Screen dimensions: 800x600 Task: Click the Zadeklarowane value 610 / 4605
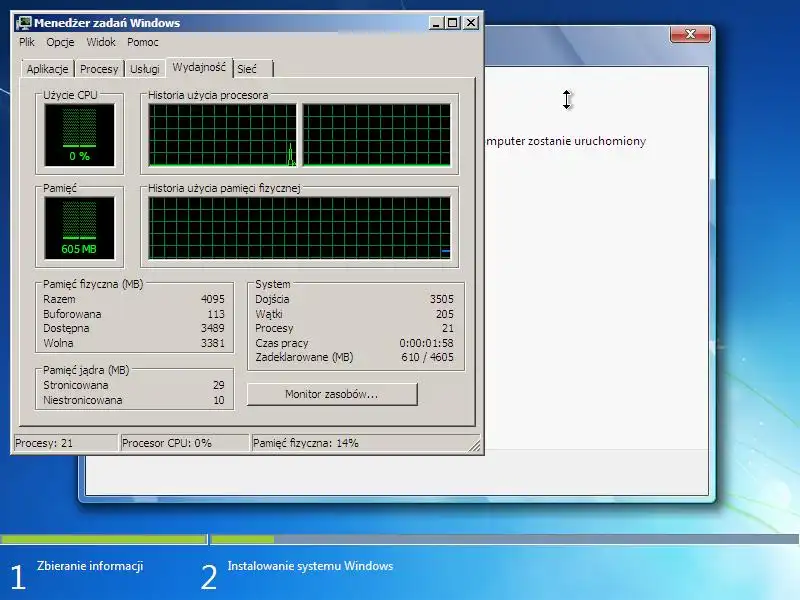click(427, 357)
